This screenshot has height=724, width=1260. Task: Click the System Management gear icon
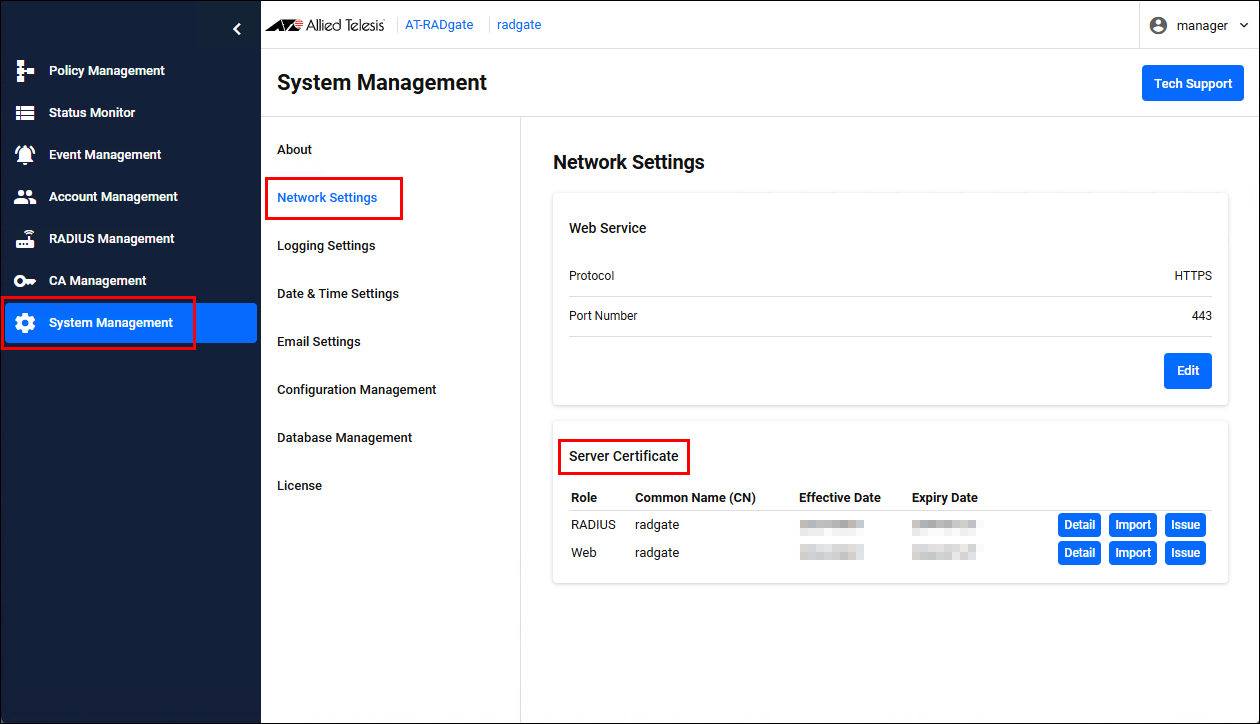point(25,323)
